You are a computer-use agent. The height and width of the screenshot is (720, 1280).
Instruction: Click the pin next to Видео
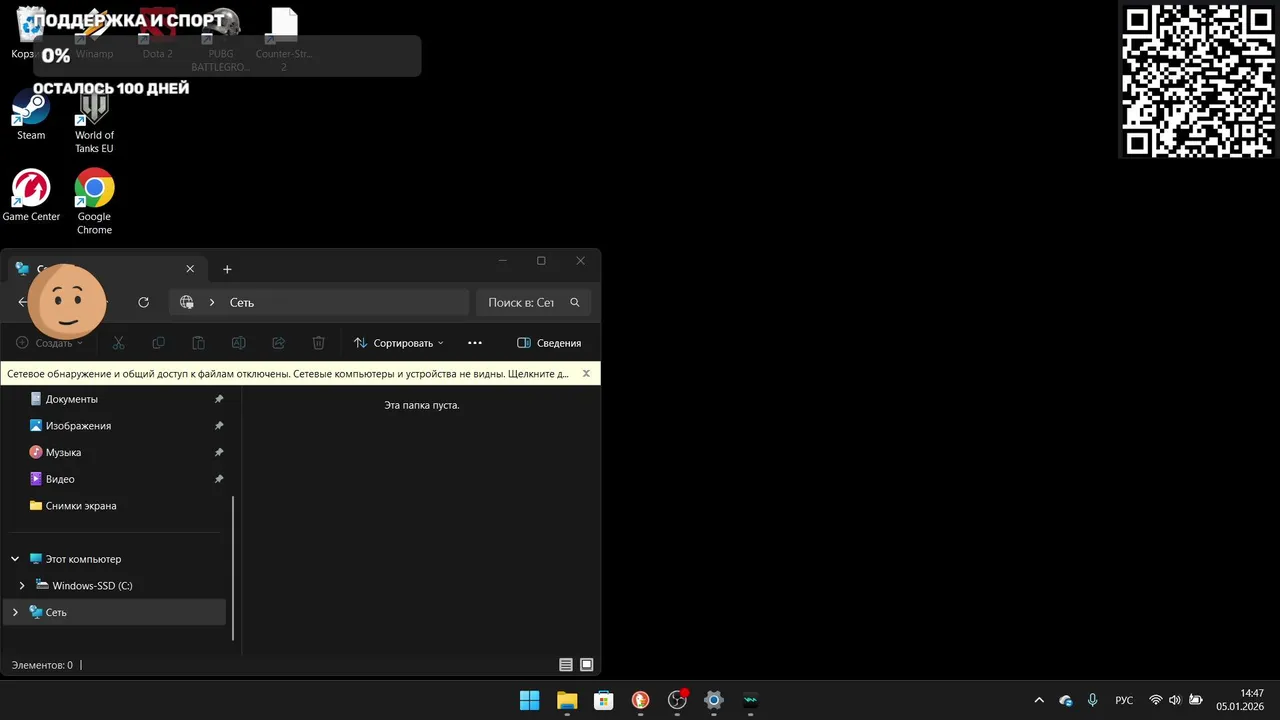tap(219, 479)
